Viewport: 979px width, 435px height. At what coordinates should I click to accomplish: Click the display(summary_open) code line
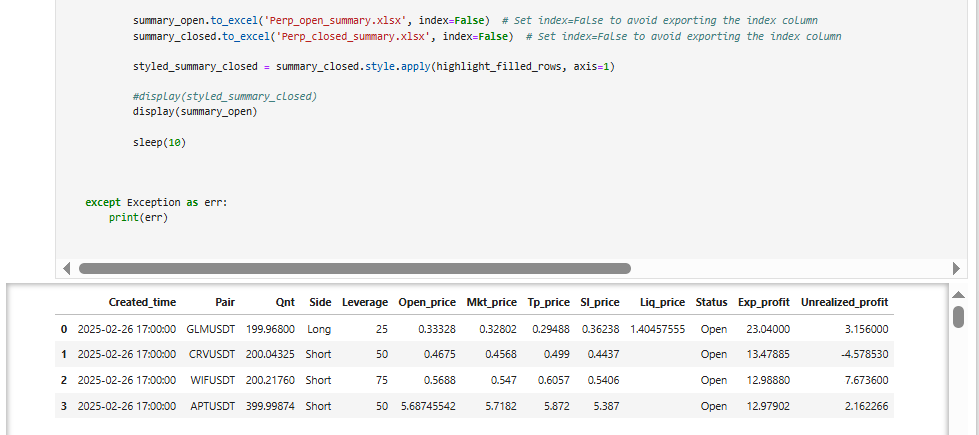(195, 112)
